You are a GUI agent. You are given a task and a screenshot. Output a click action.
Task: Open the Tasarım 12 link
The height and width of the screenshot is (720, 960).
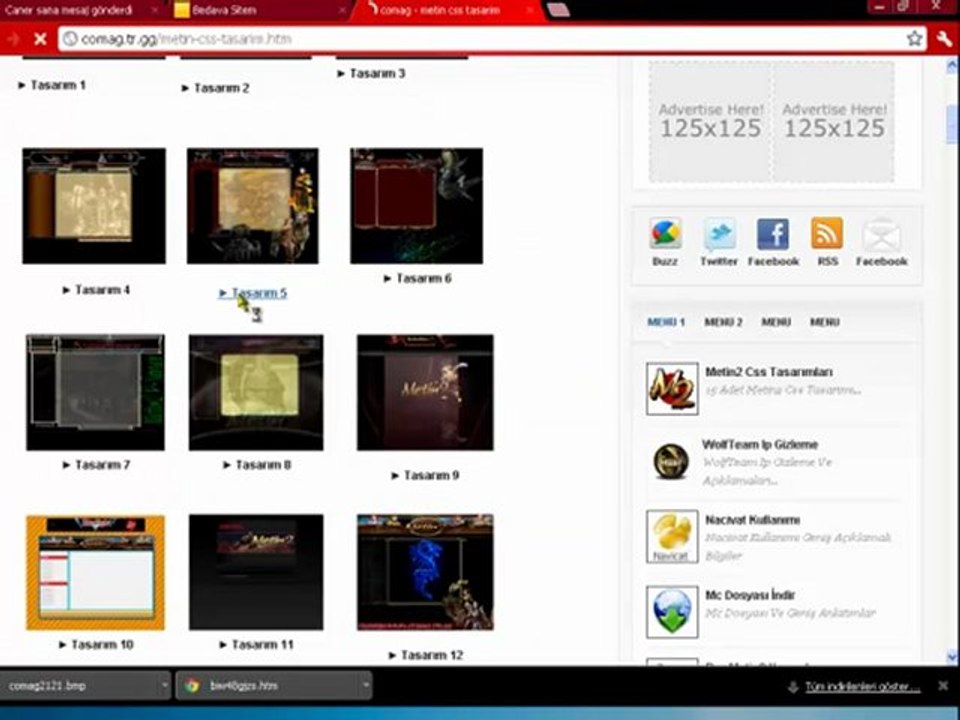(426, 656)
